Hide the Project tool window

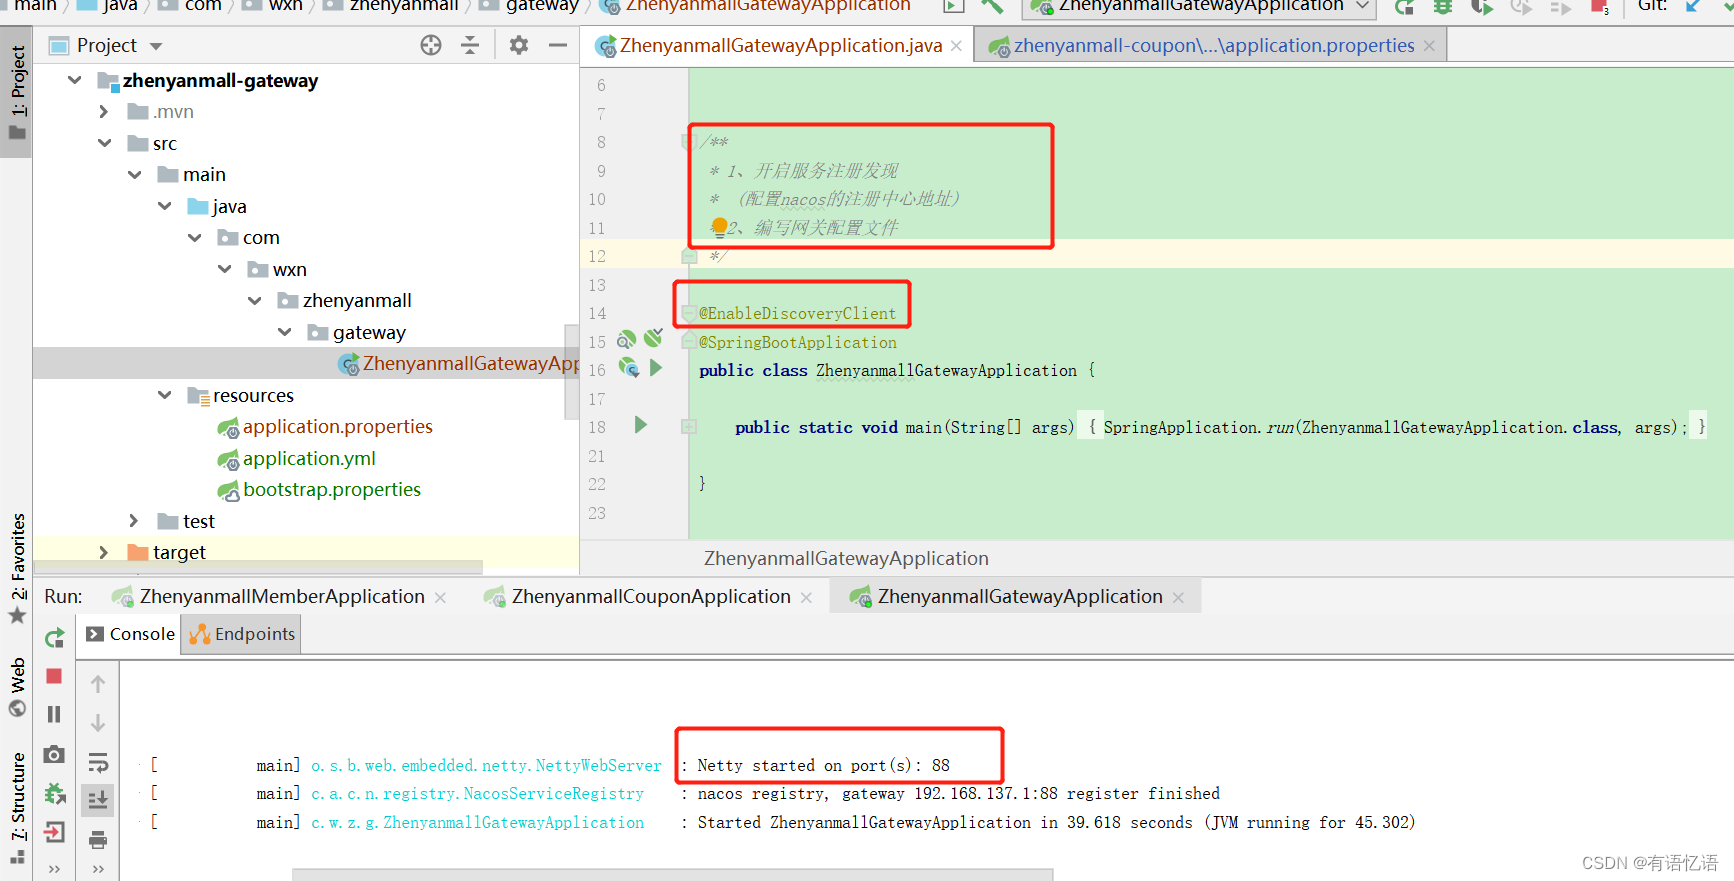point(558,45)
